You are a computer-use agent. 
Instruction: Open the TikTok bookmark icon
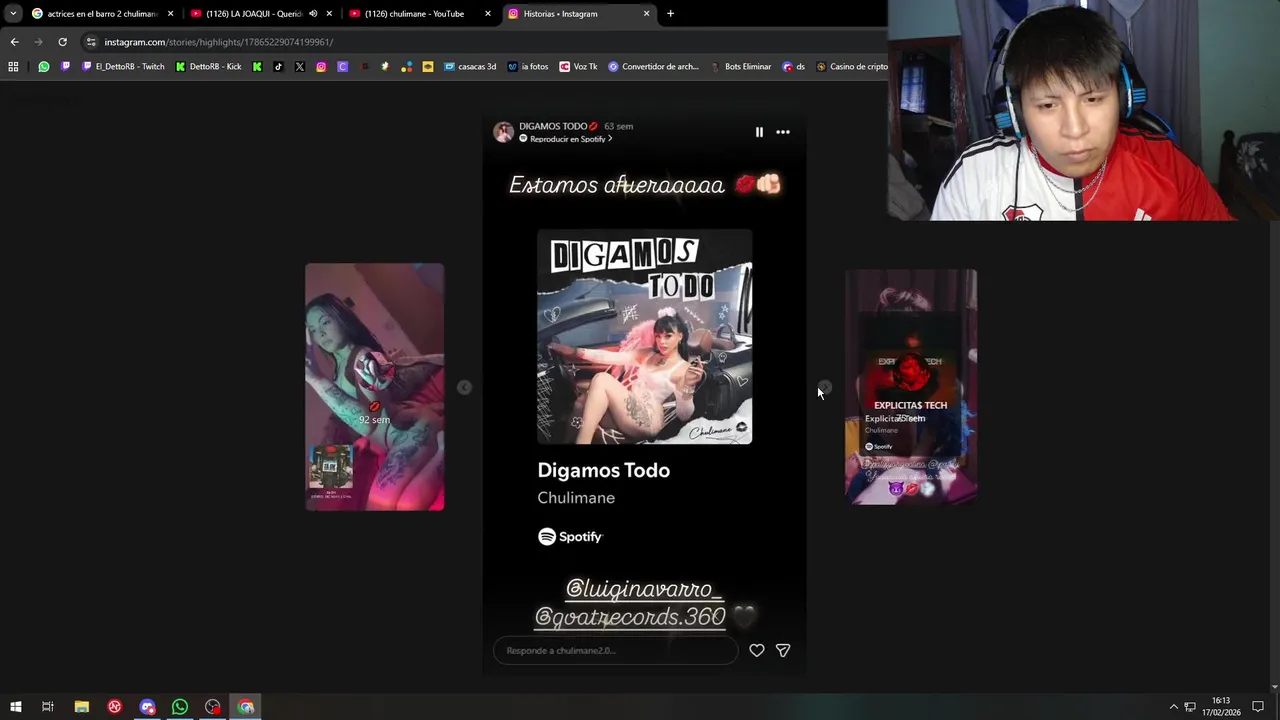pyautogui.click(x=278, y=67)
